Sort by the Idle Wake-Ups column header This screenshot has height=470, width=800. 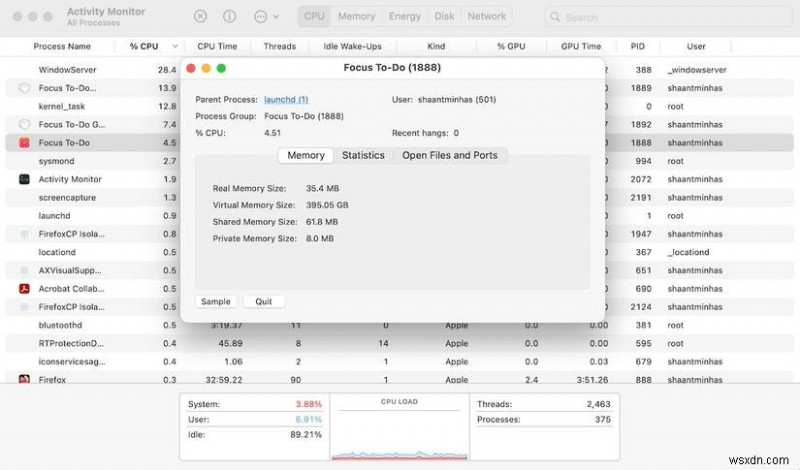[x=352, y=46]
